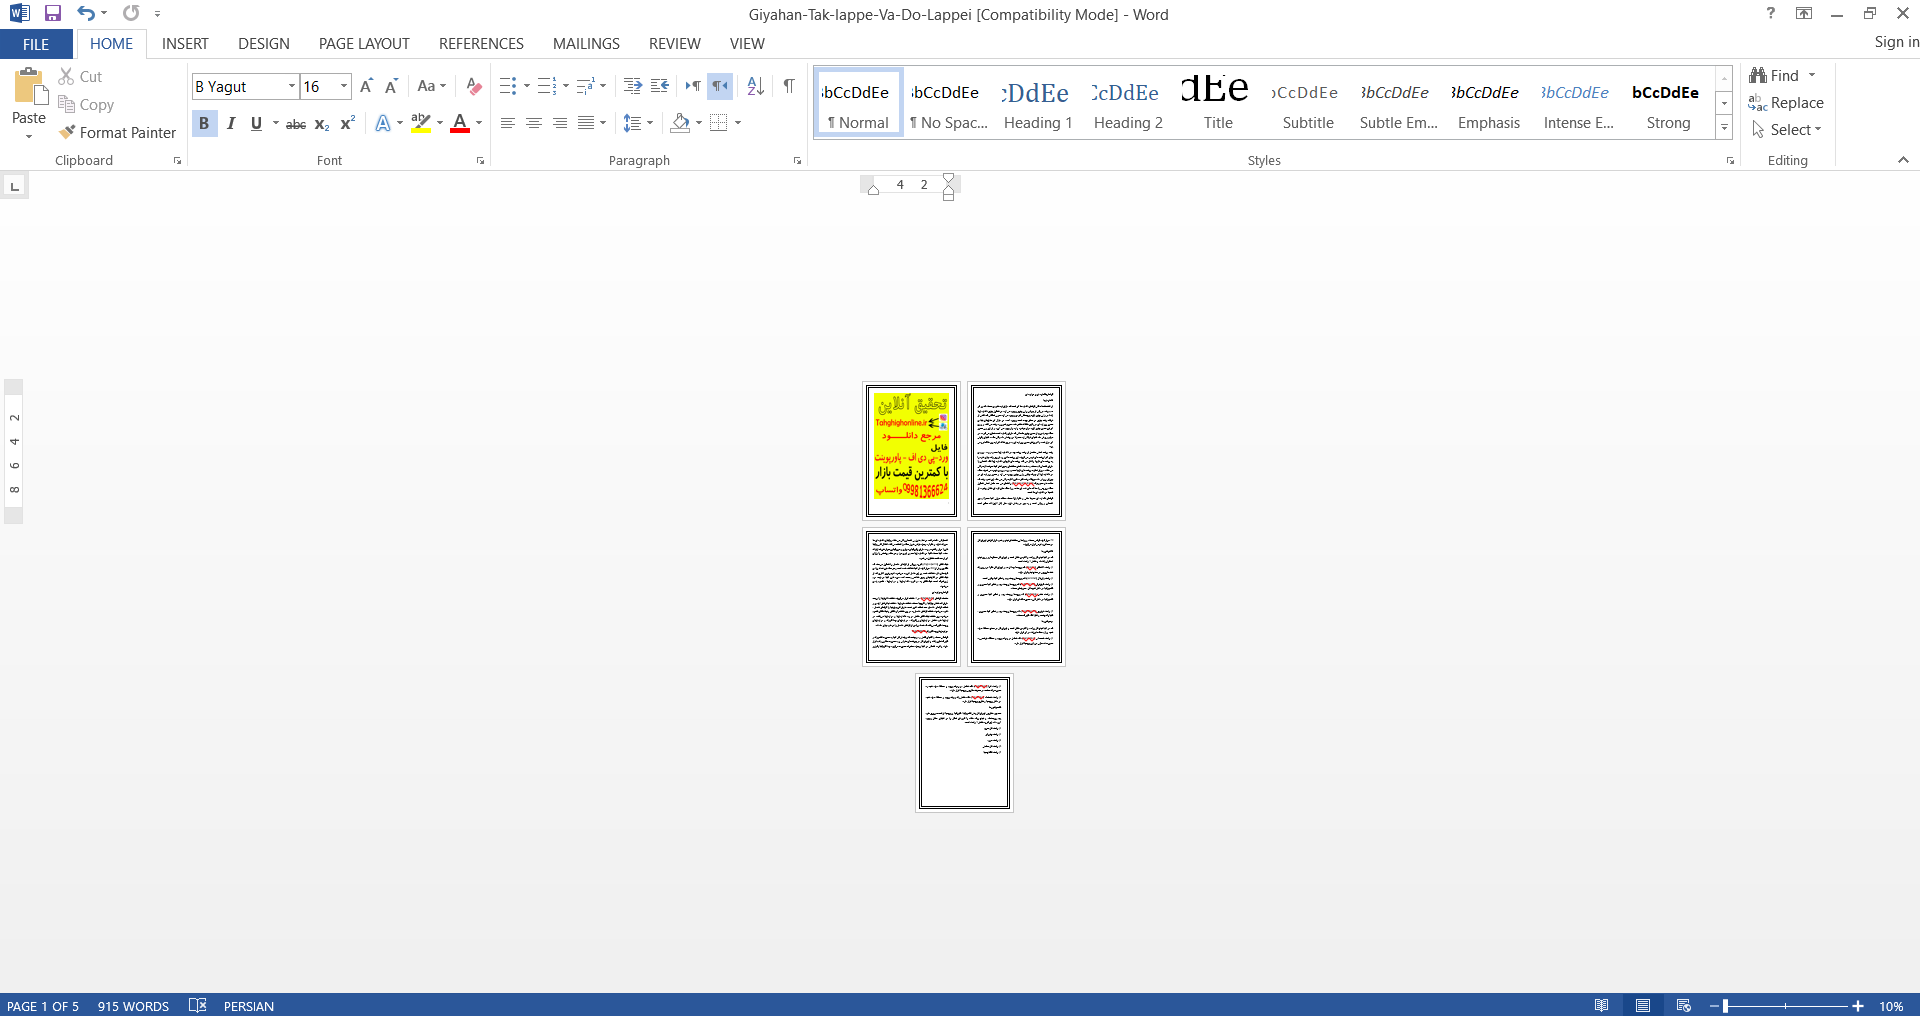Viewport: 1924px width, 1016px height.
Task: Open Word Help question mark
Action: [1771, 13]
